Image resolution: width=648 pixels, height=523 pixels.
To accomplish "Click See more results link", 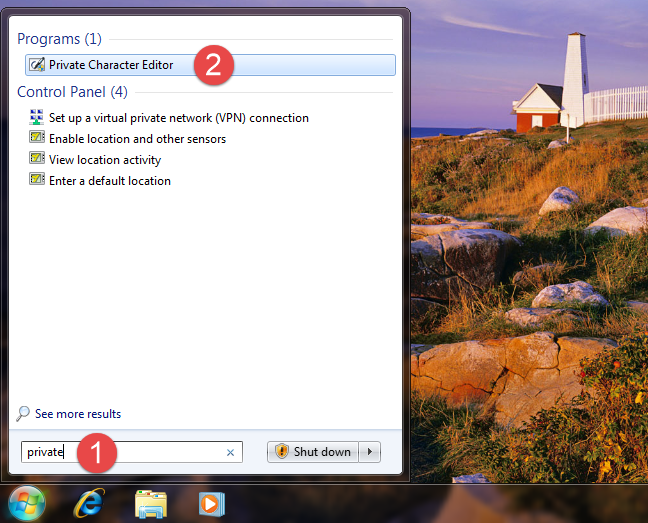I will (78, 414).
